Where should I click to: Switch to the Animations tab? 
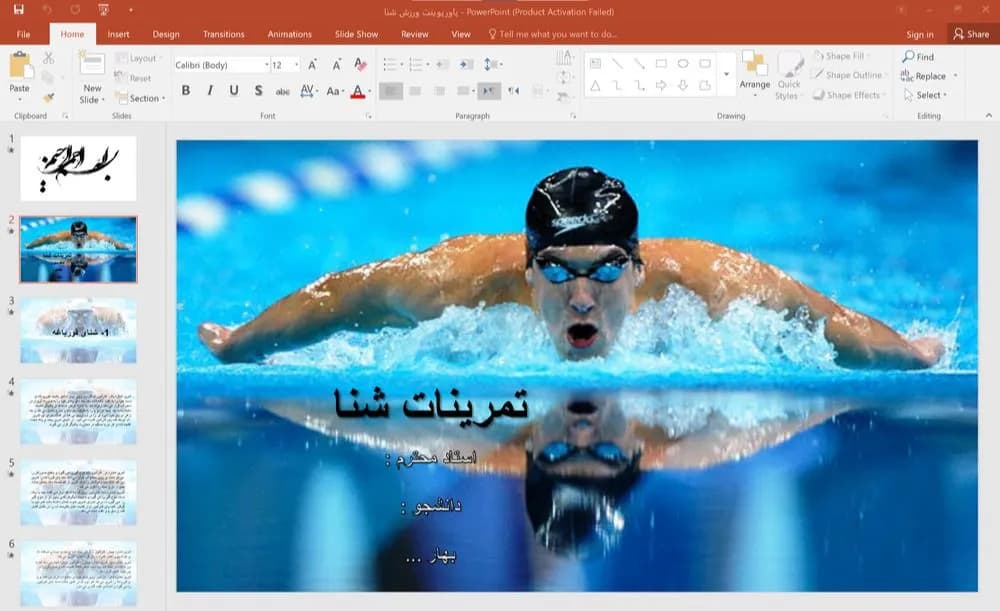(290, 34)
